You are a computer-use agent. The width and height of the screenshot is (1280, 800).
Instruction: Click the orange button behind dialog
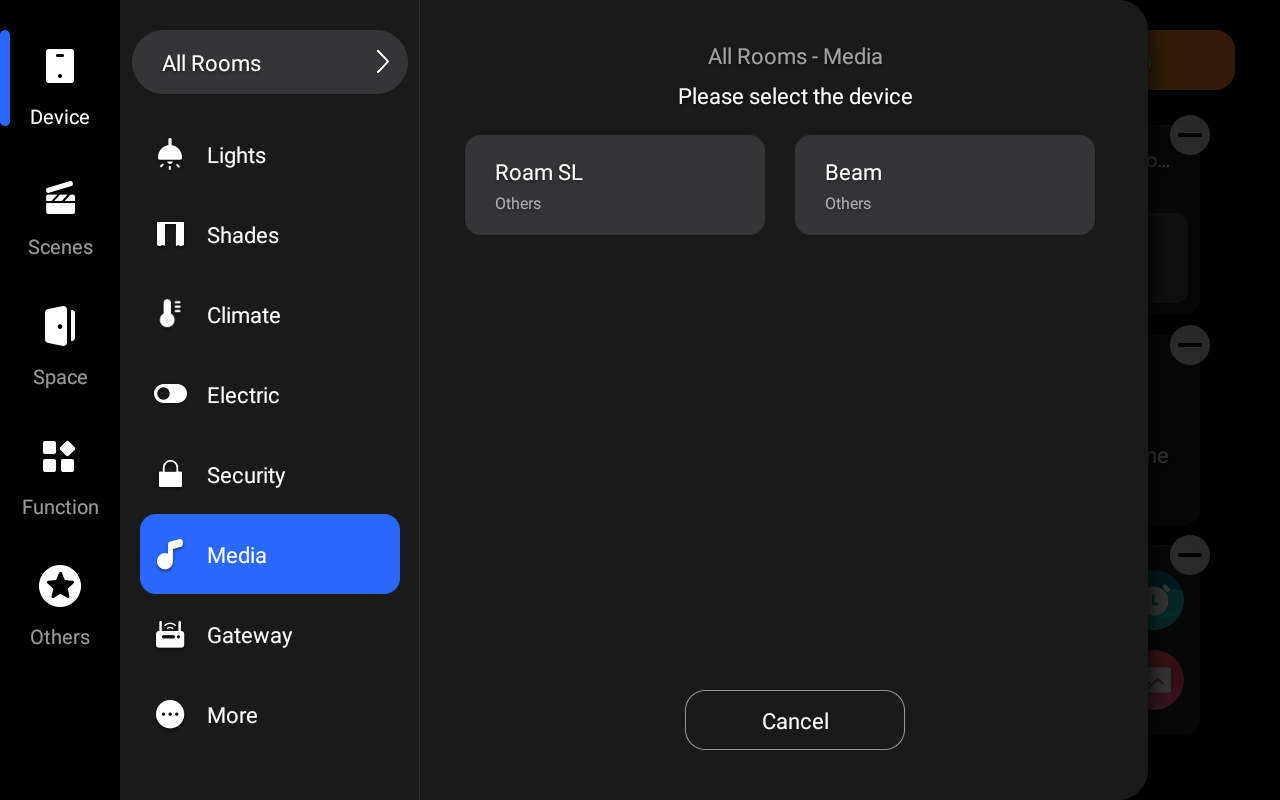(1191, 60)
